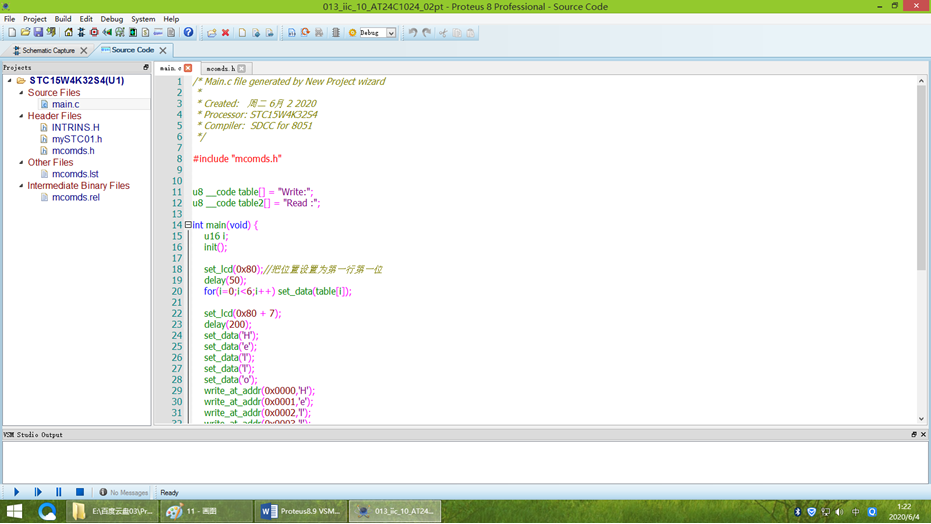
Task: Select mcomds.lst in the project tree
Action: (x=75, y=174)
